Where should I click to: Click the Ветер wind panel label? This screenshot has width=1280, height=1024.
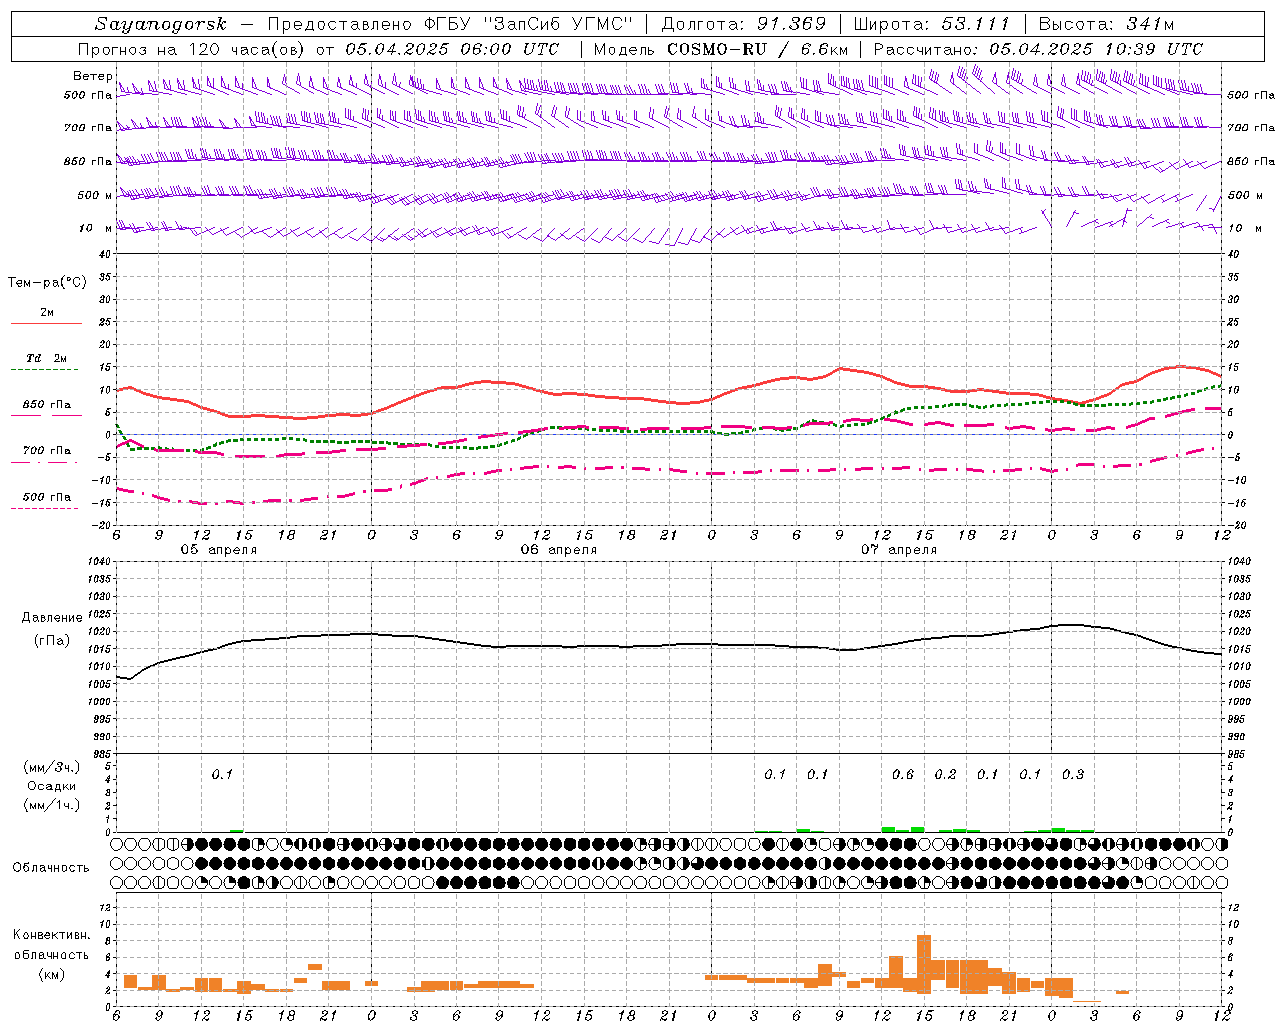click(x=92, y=76)
